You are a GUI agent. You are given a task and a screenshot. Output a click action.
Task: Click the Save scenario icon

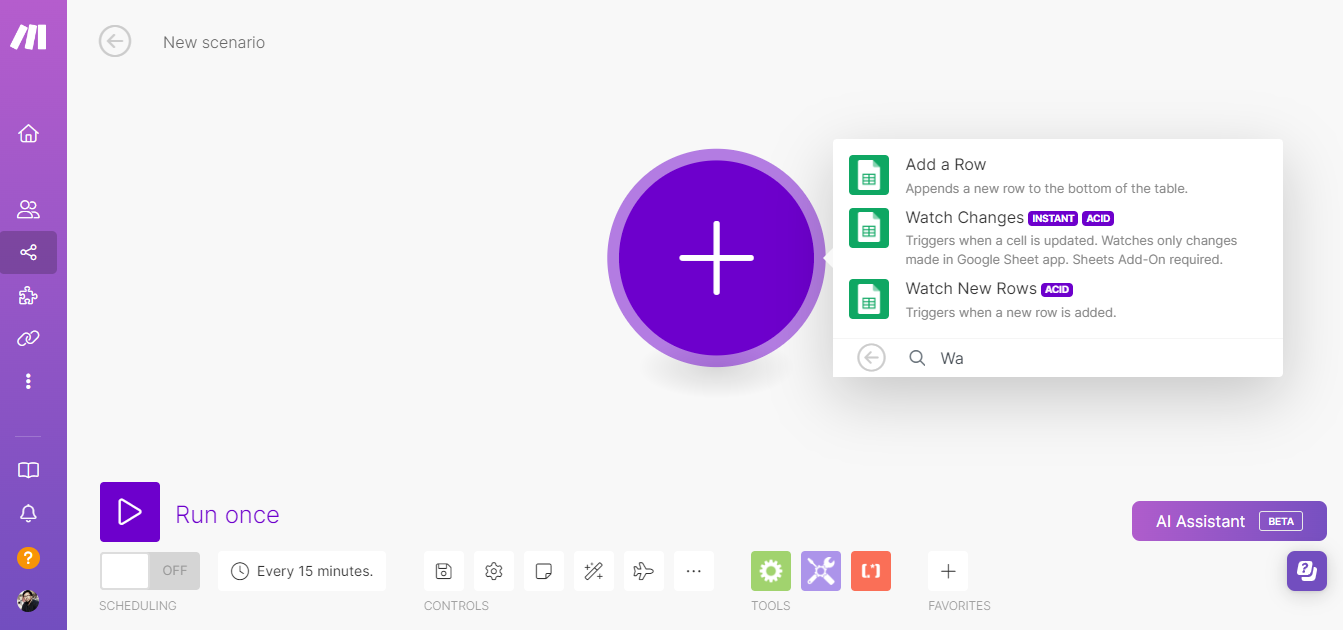(444, 571)
